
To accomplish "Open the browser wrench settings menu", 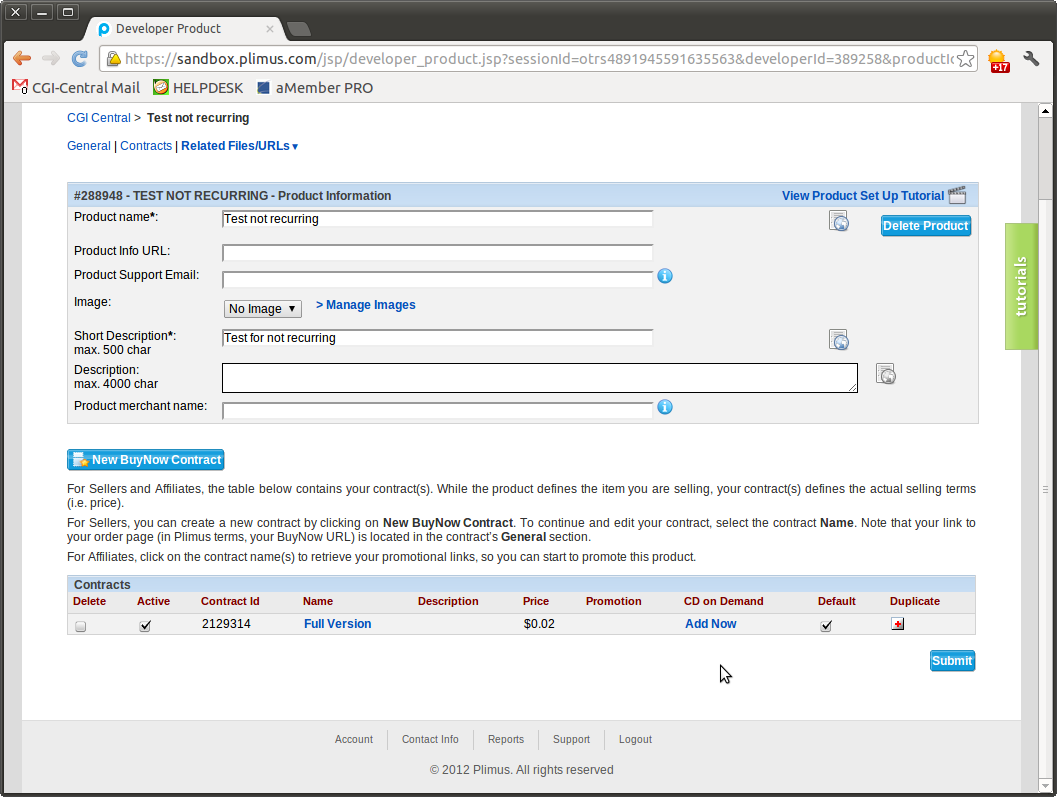I will pyautogui.click(x=1031, y=59).
